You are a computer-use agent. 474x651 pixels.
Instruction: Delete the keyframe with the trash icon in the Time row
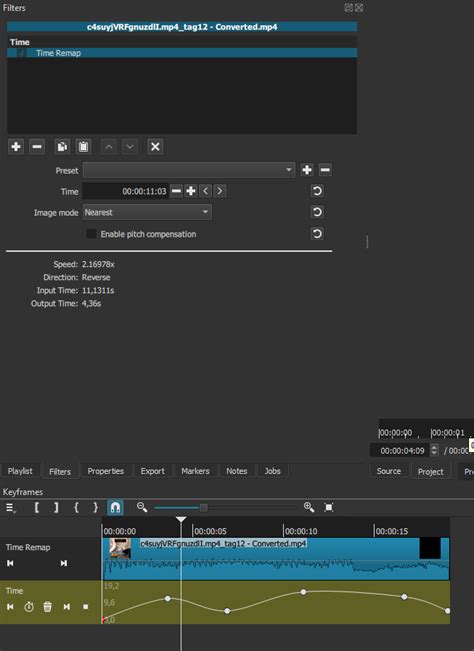(48, 607)
